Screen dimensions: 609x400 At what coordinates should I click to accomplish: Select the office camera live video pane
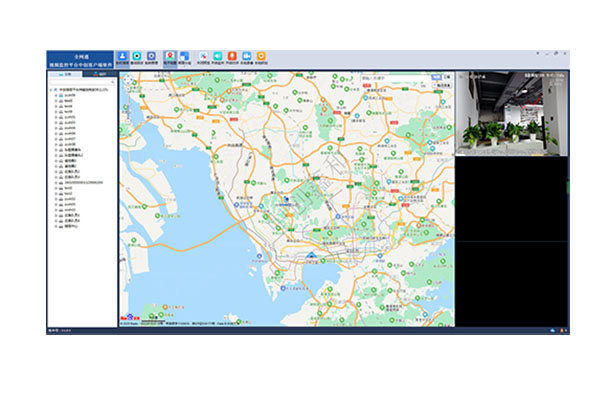pyautogui.click(x=510, y=113)
